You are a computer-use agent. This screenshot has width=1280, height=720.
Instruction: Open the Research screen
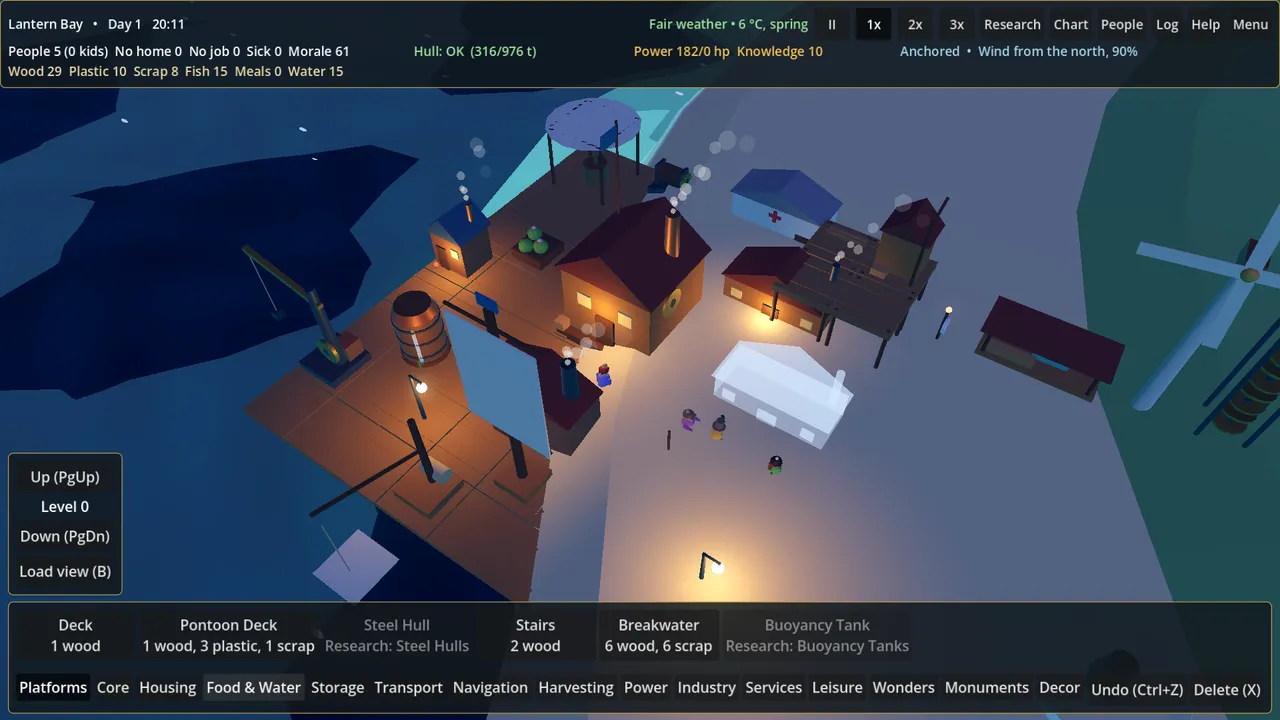click(1012, 24)
